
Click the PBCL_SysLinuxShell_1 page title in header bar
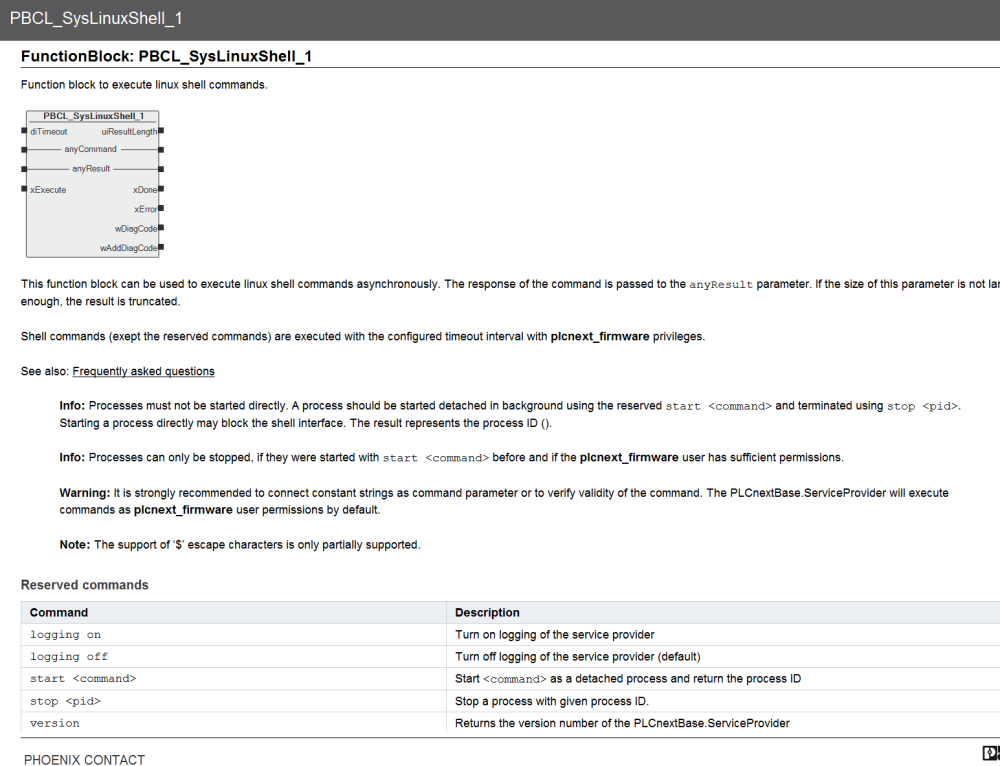96,19
